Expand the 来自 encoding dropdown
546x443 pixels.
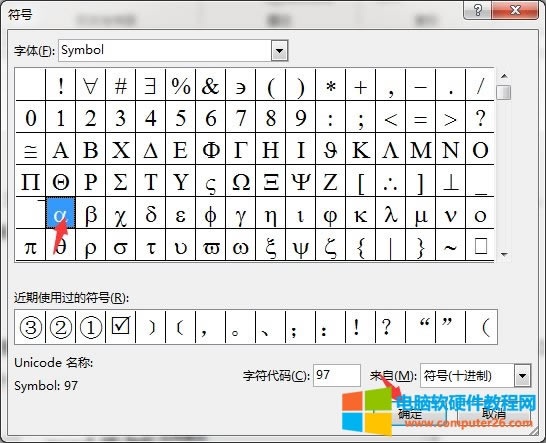click(522, 375)
